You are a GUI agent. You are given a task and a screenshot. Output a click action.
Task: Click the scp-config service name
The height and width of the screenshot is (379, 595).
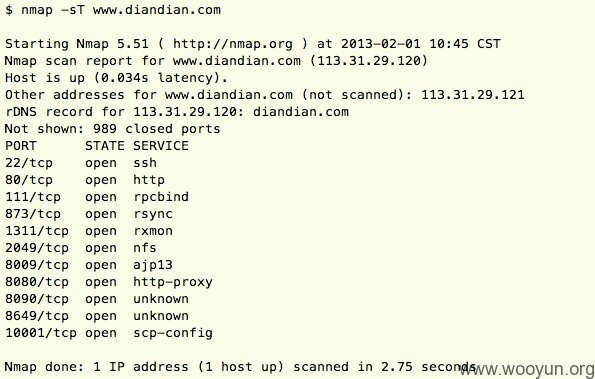coord(173,333)
